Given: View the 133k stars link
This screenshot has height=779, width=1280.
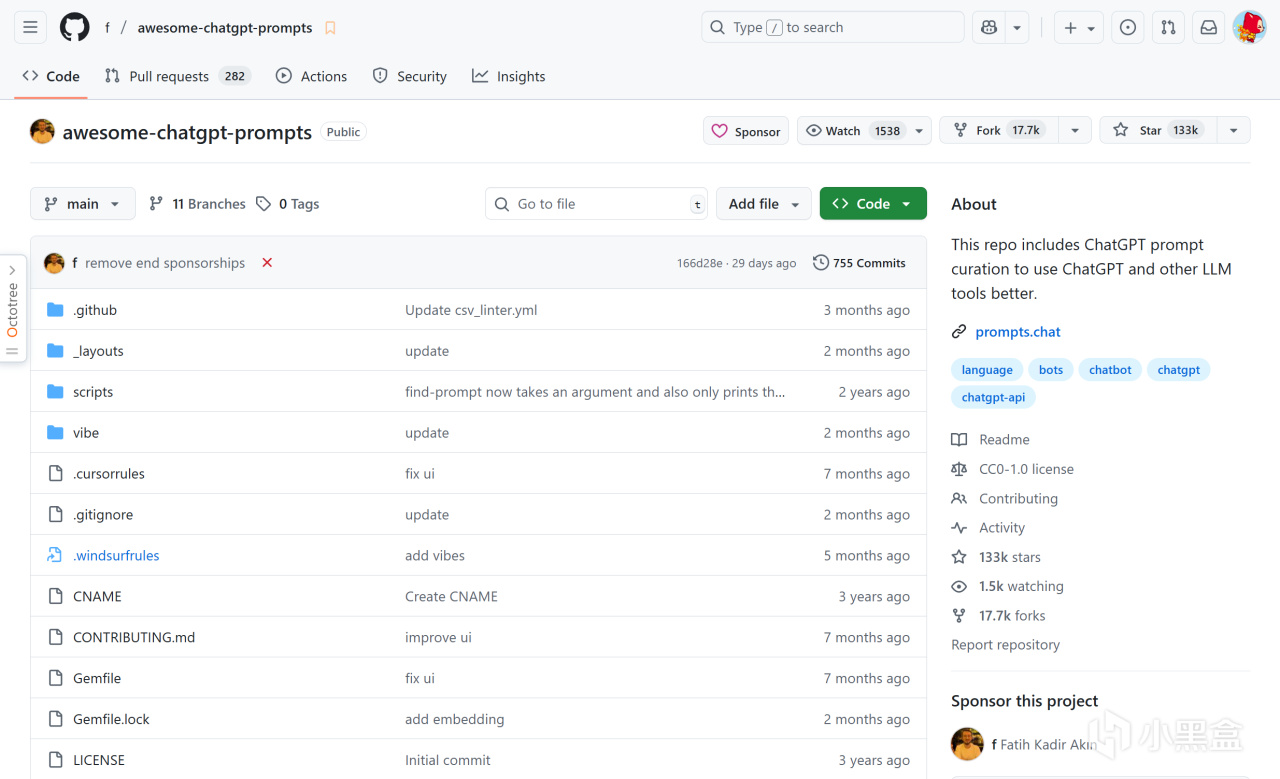Looking at the screenshot, I should pyautogui.click(x=996, y=557).
